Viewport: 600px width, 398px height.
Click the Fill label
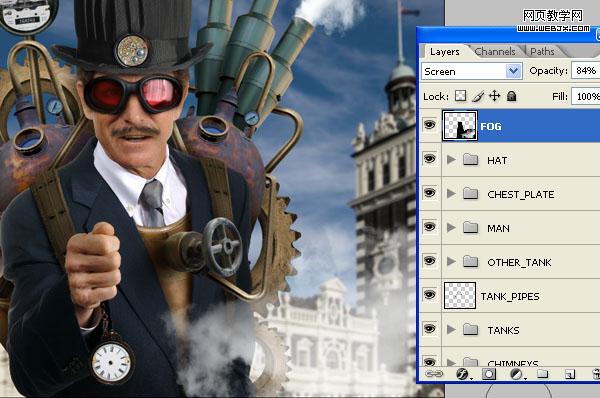560,96
